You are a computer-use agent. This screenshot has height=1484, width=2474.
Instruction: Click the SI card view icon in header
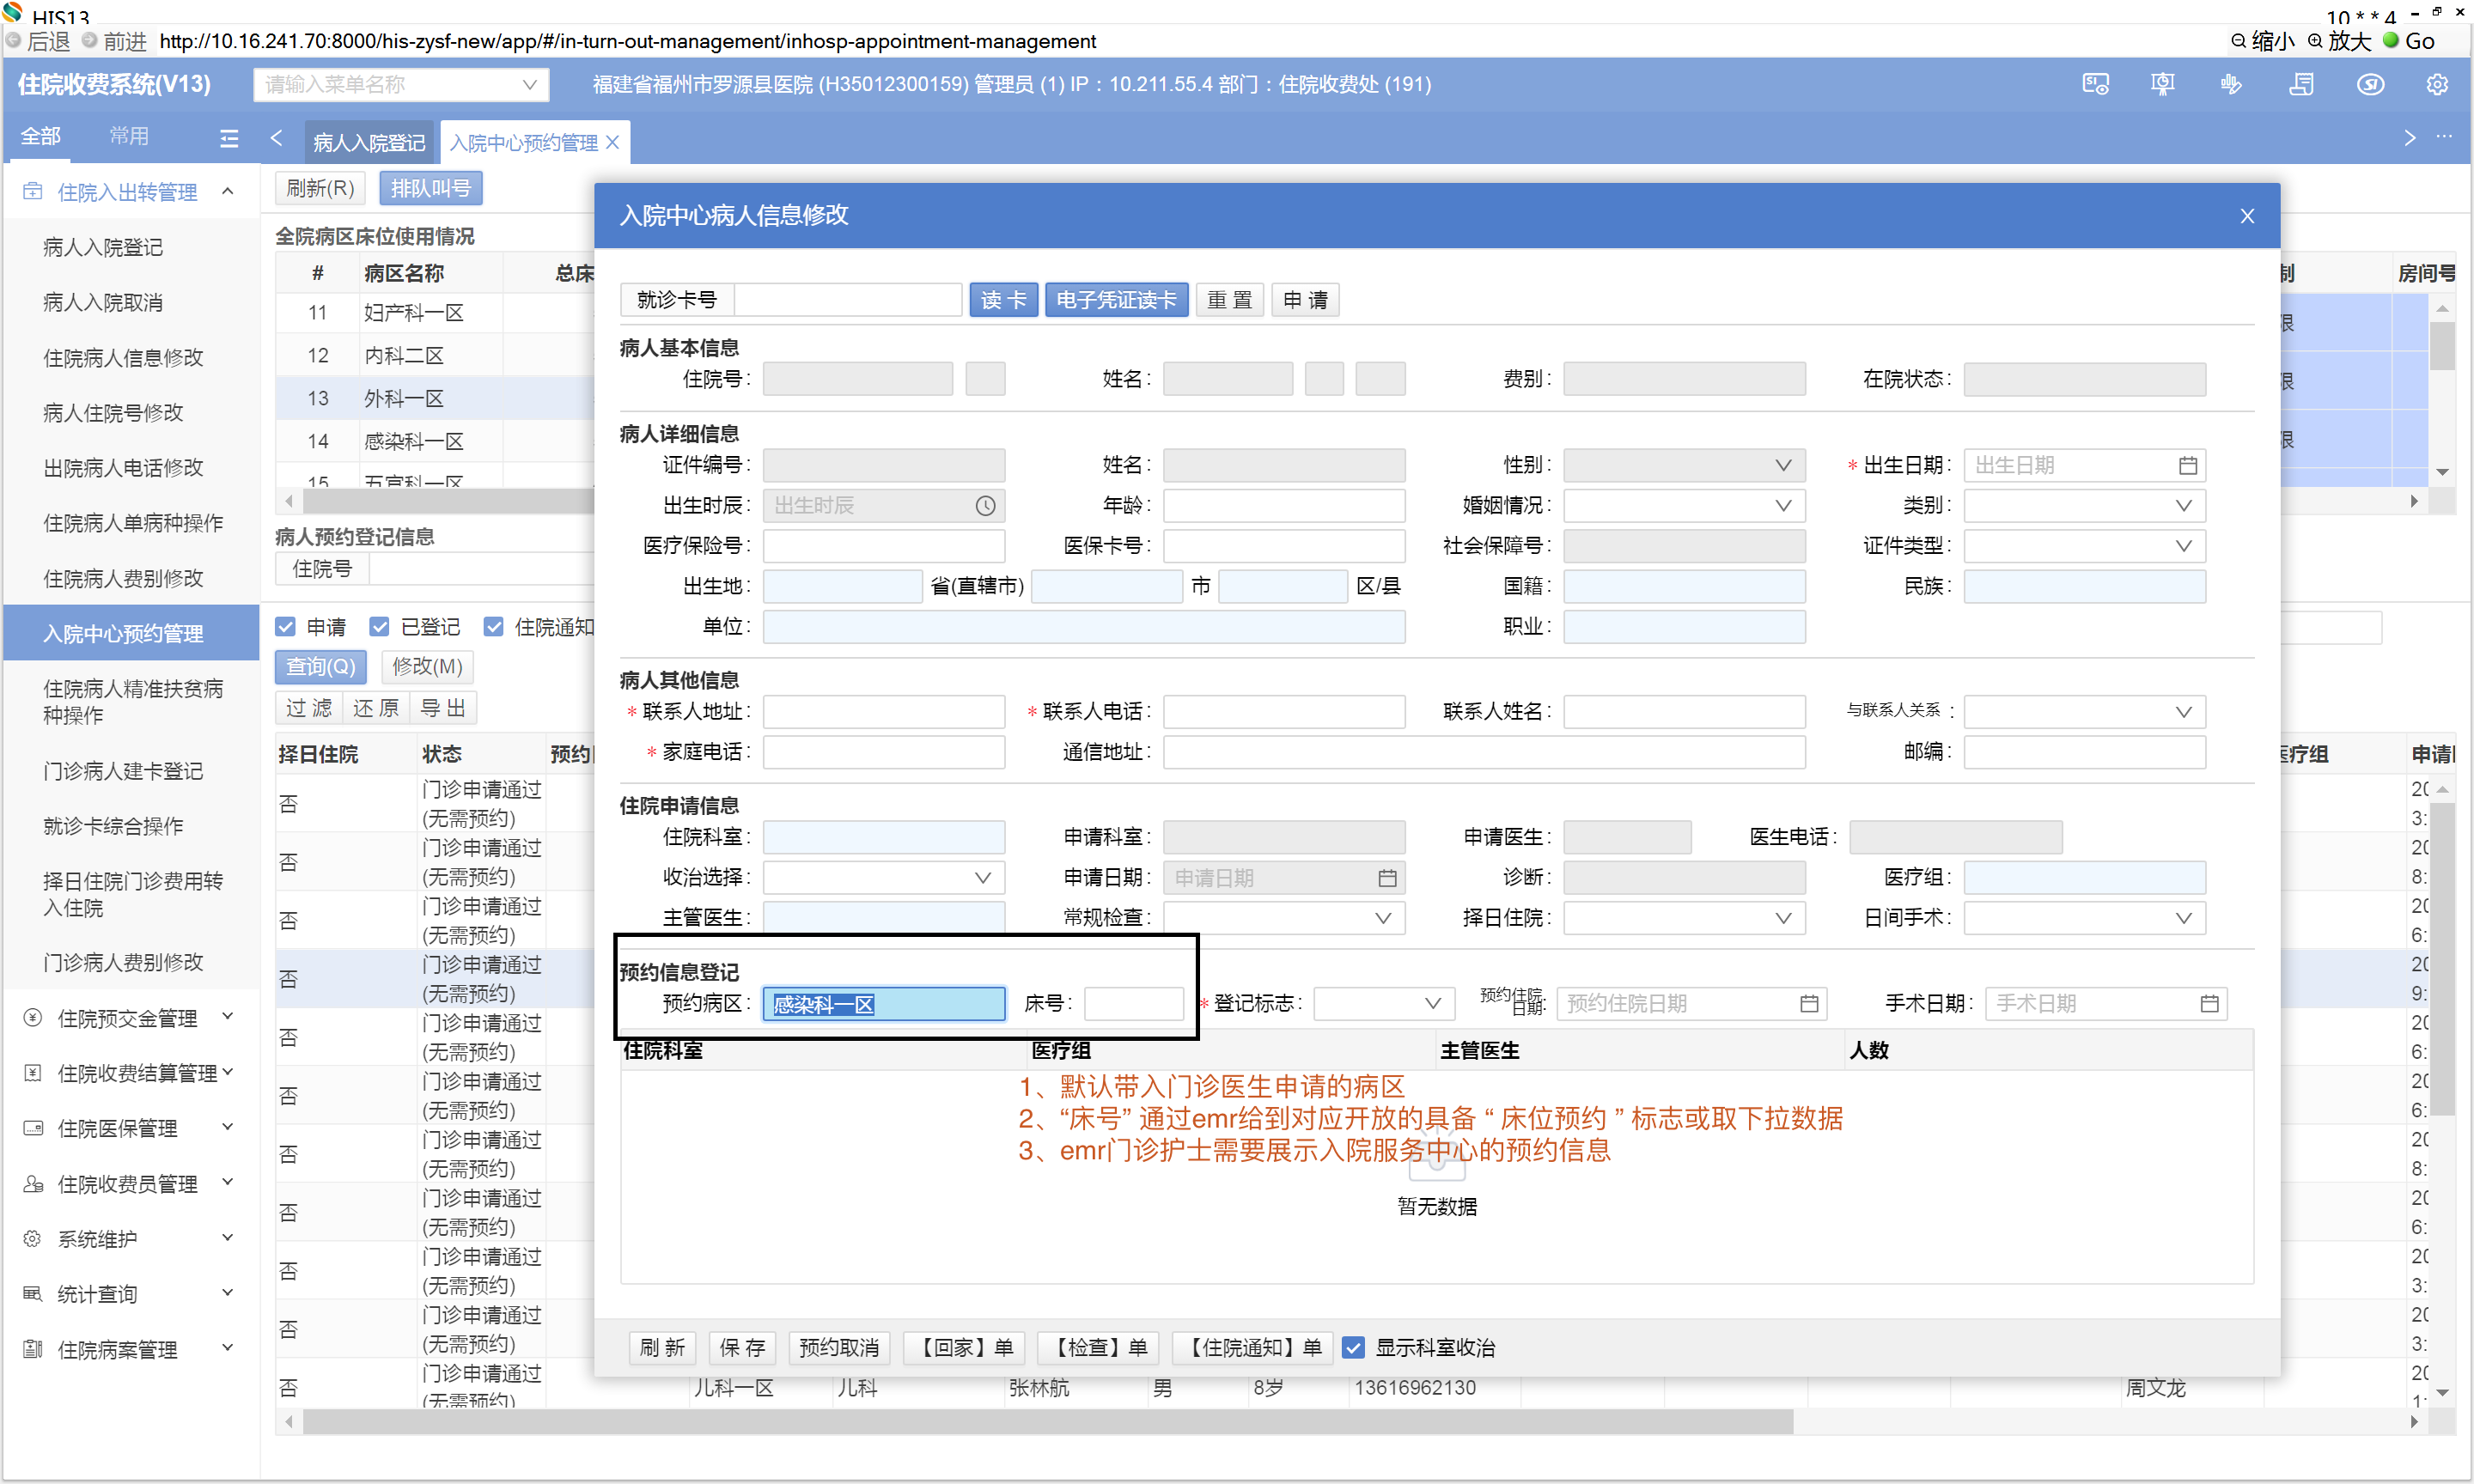tap(2094, 85)
